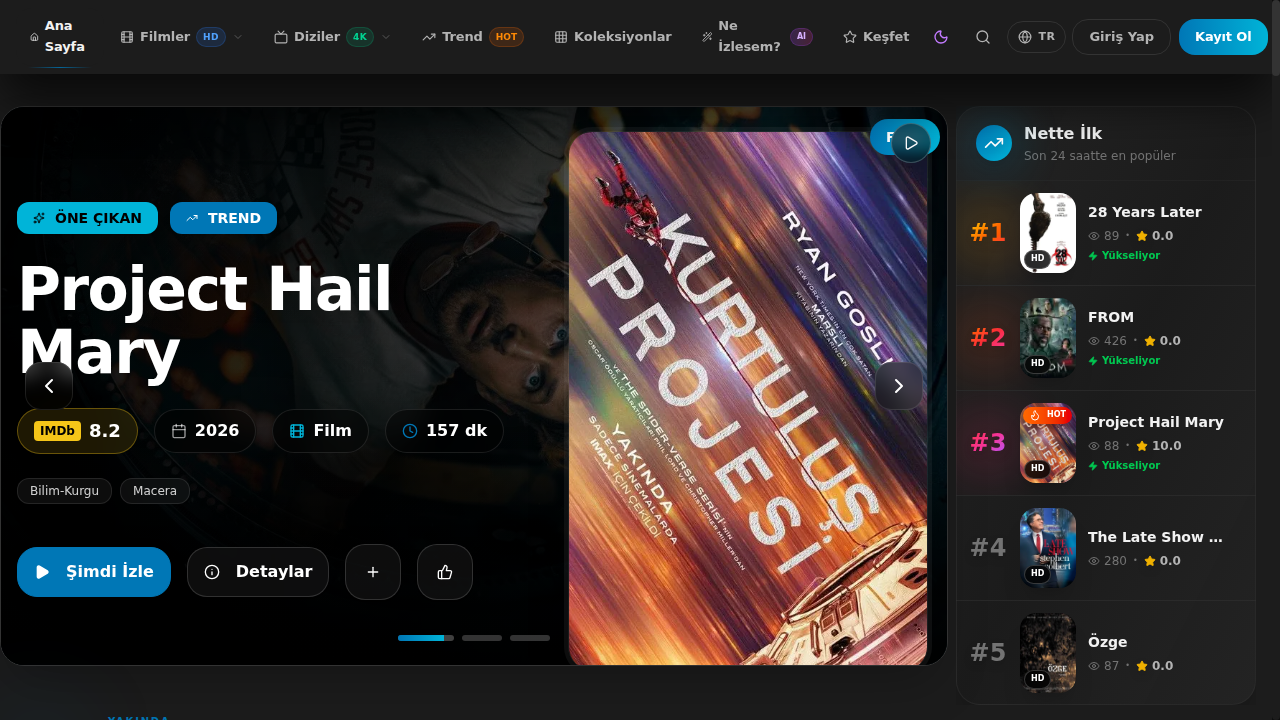Click the Giriş Yap button
This screenshot has width=1280, height=720.
coord(1121,37)
